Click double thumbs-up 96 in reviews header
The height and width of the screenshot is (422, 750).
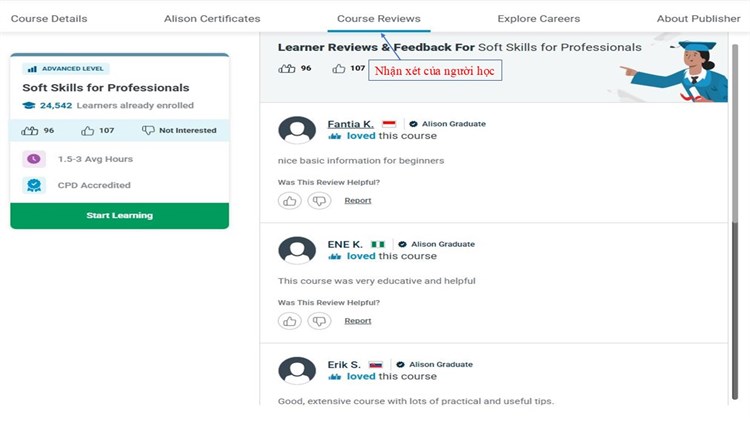click(295, 68)
